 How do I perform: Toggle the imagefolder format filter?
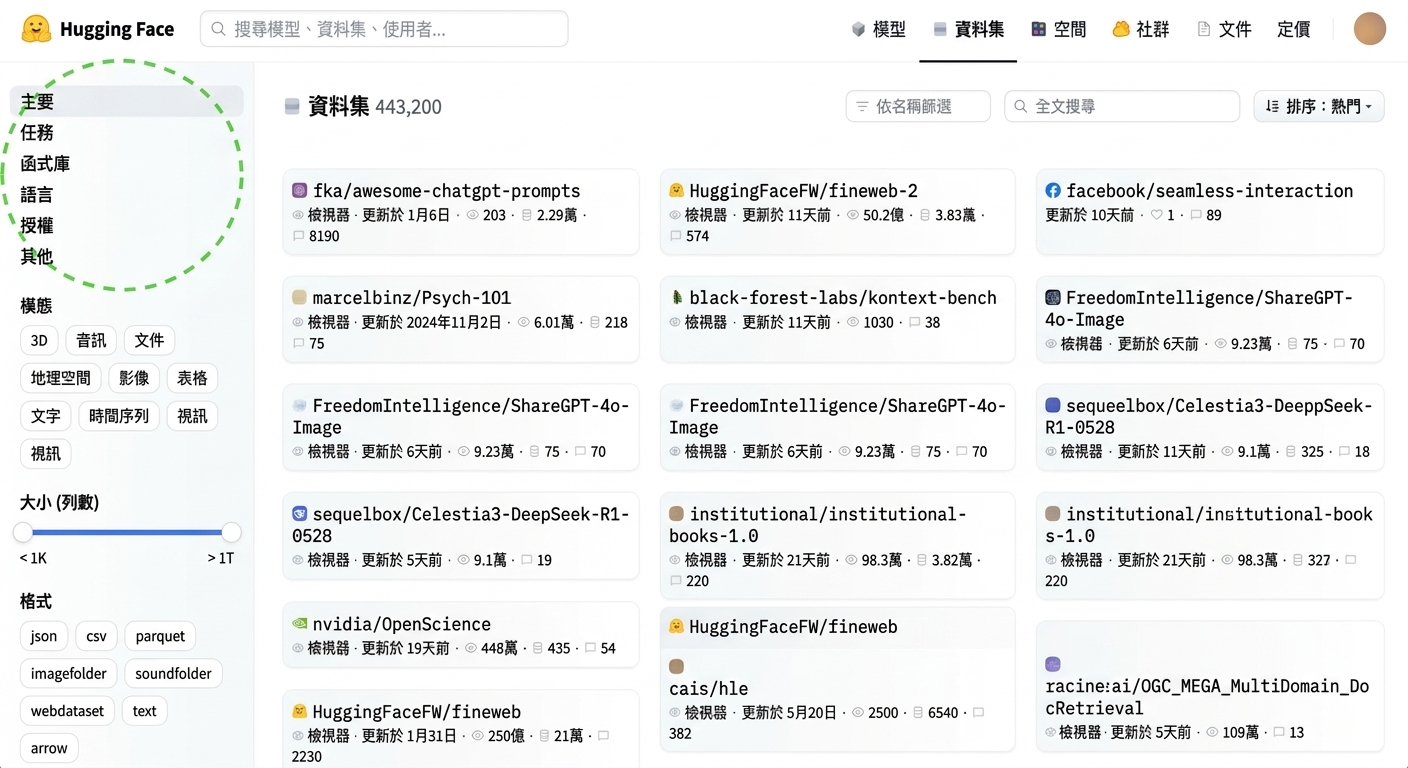[68, 674]
